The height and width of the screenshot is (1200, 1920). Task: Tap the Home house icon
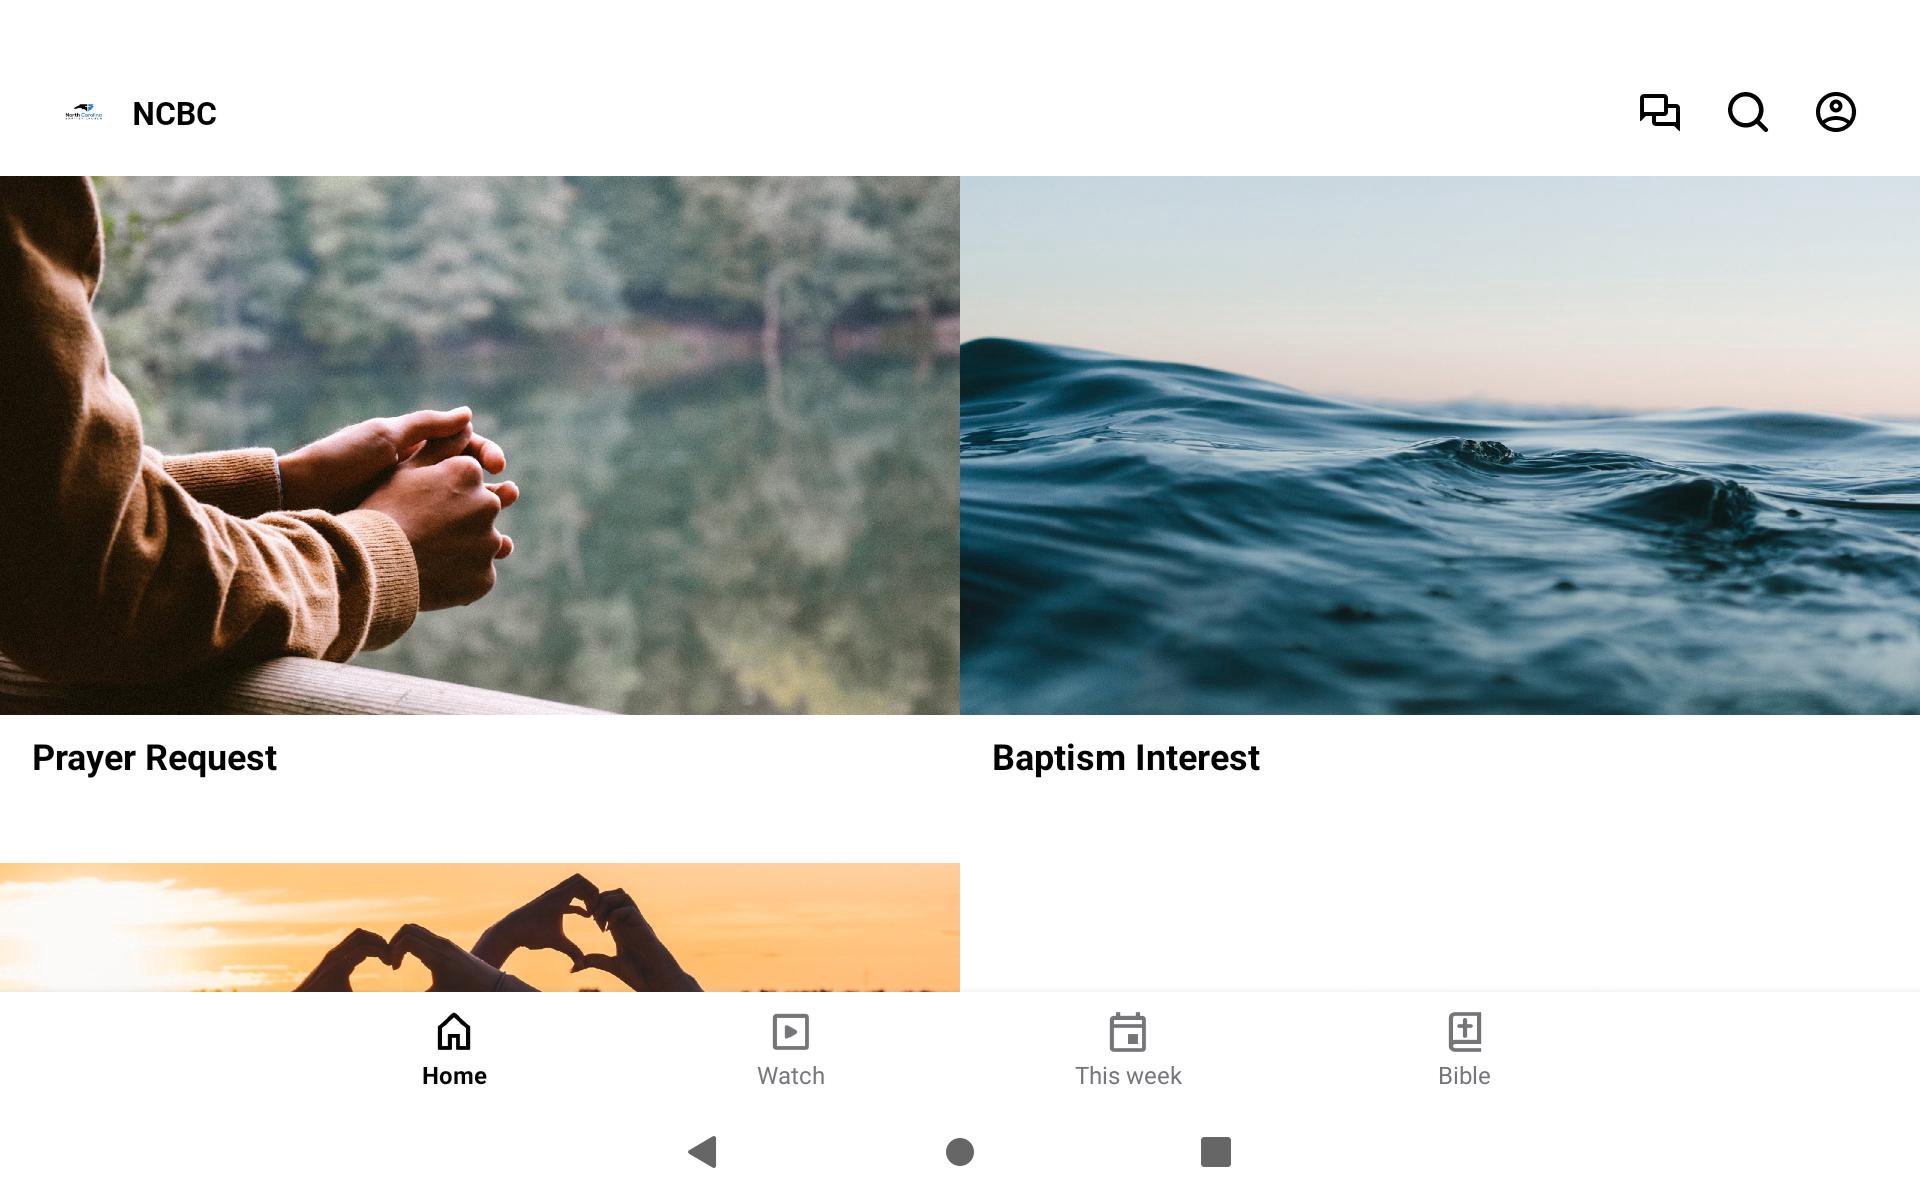454,1031
